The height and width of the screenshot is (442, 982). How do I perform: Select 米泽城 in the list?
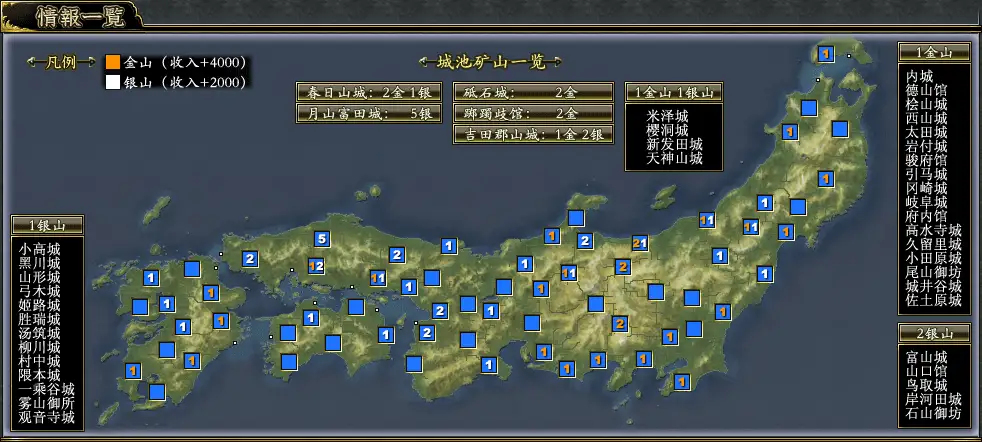click(667, 117)
